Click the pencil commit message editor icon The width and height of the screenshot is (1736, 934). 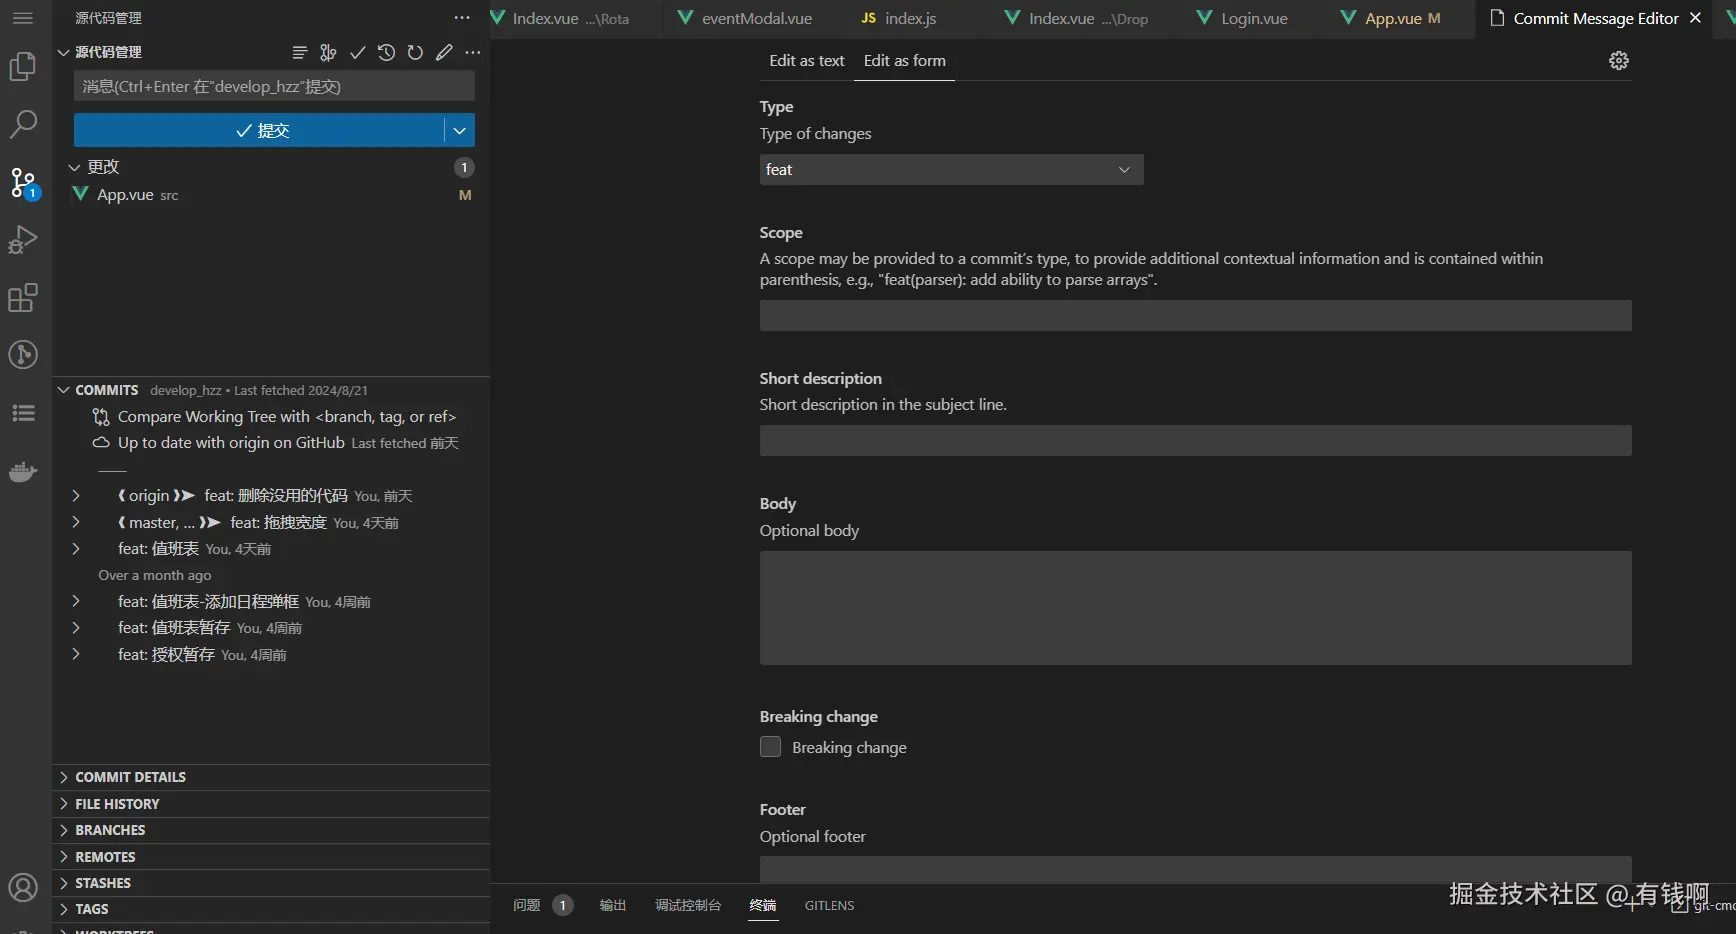444,52
